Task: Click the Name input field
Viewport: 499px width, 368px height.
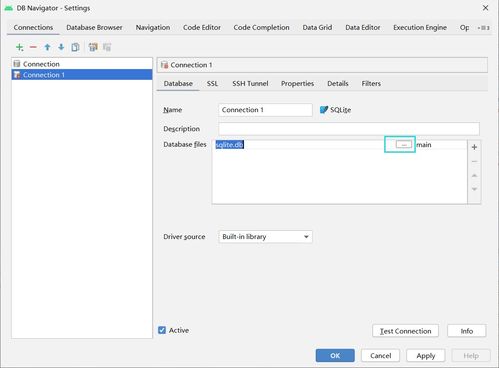Action: (x=265, y=110)
